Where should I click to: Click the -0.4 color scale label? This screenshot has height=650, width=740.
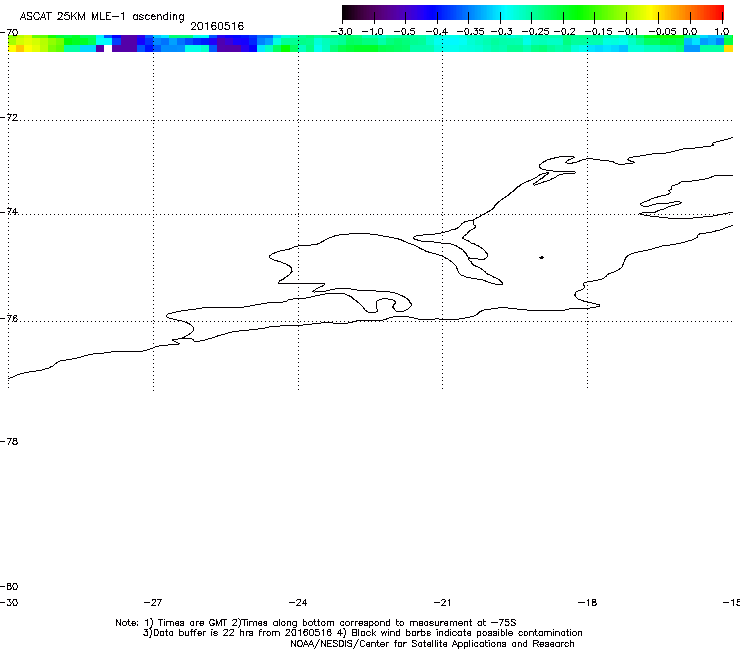[437, 32]
